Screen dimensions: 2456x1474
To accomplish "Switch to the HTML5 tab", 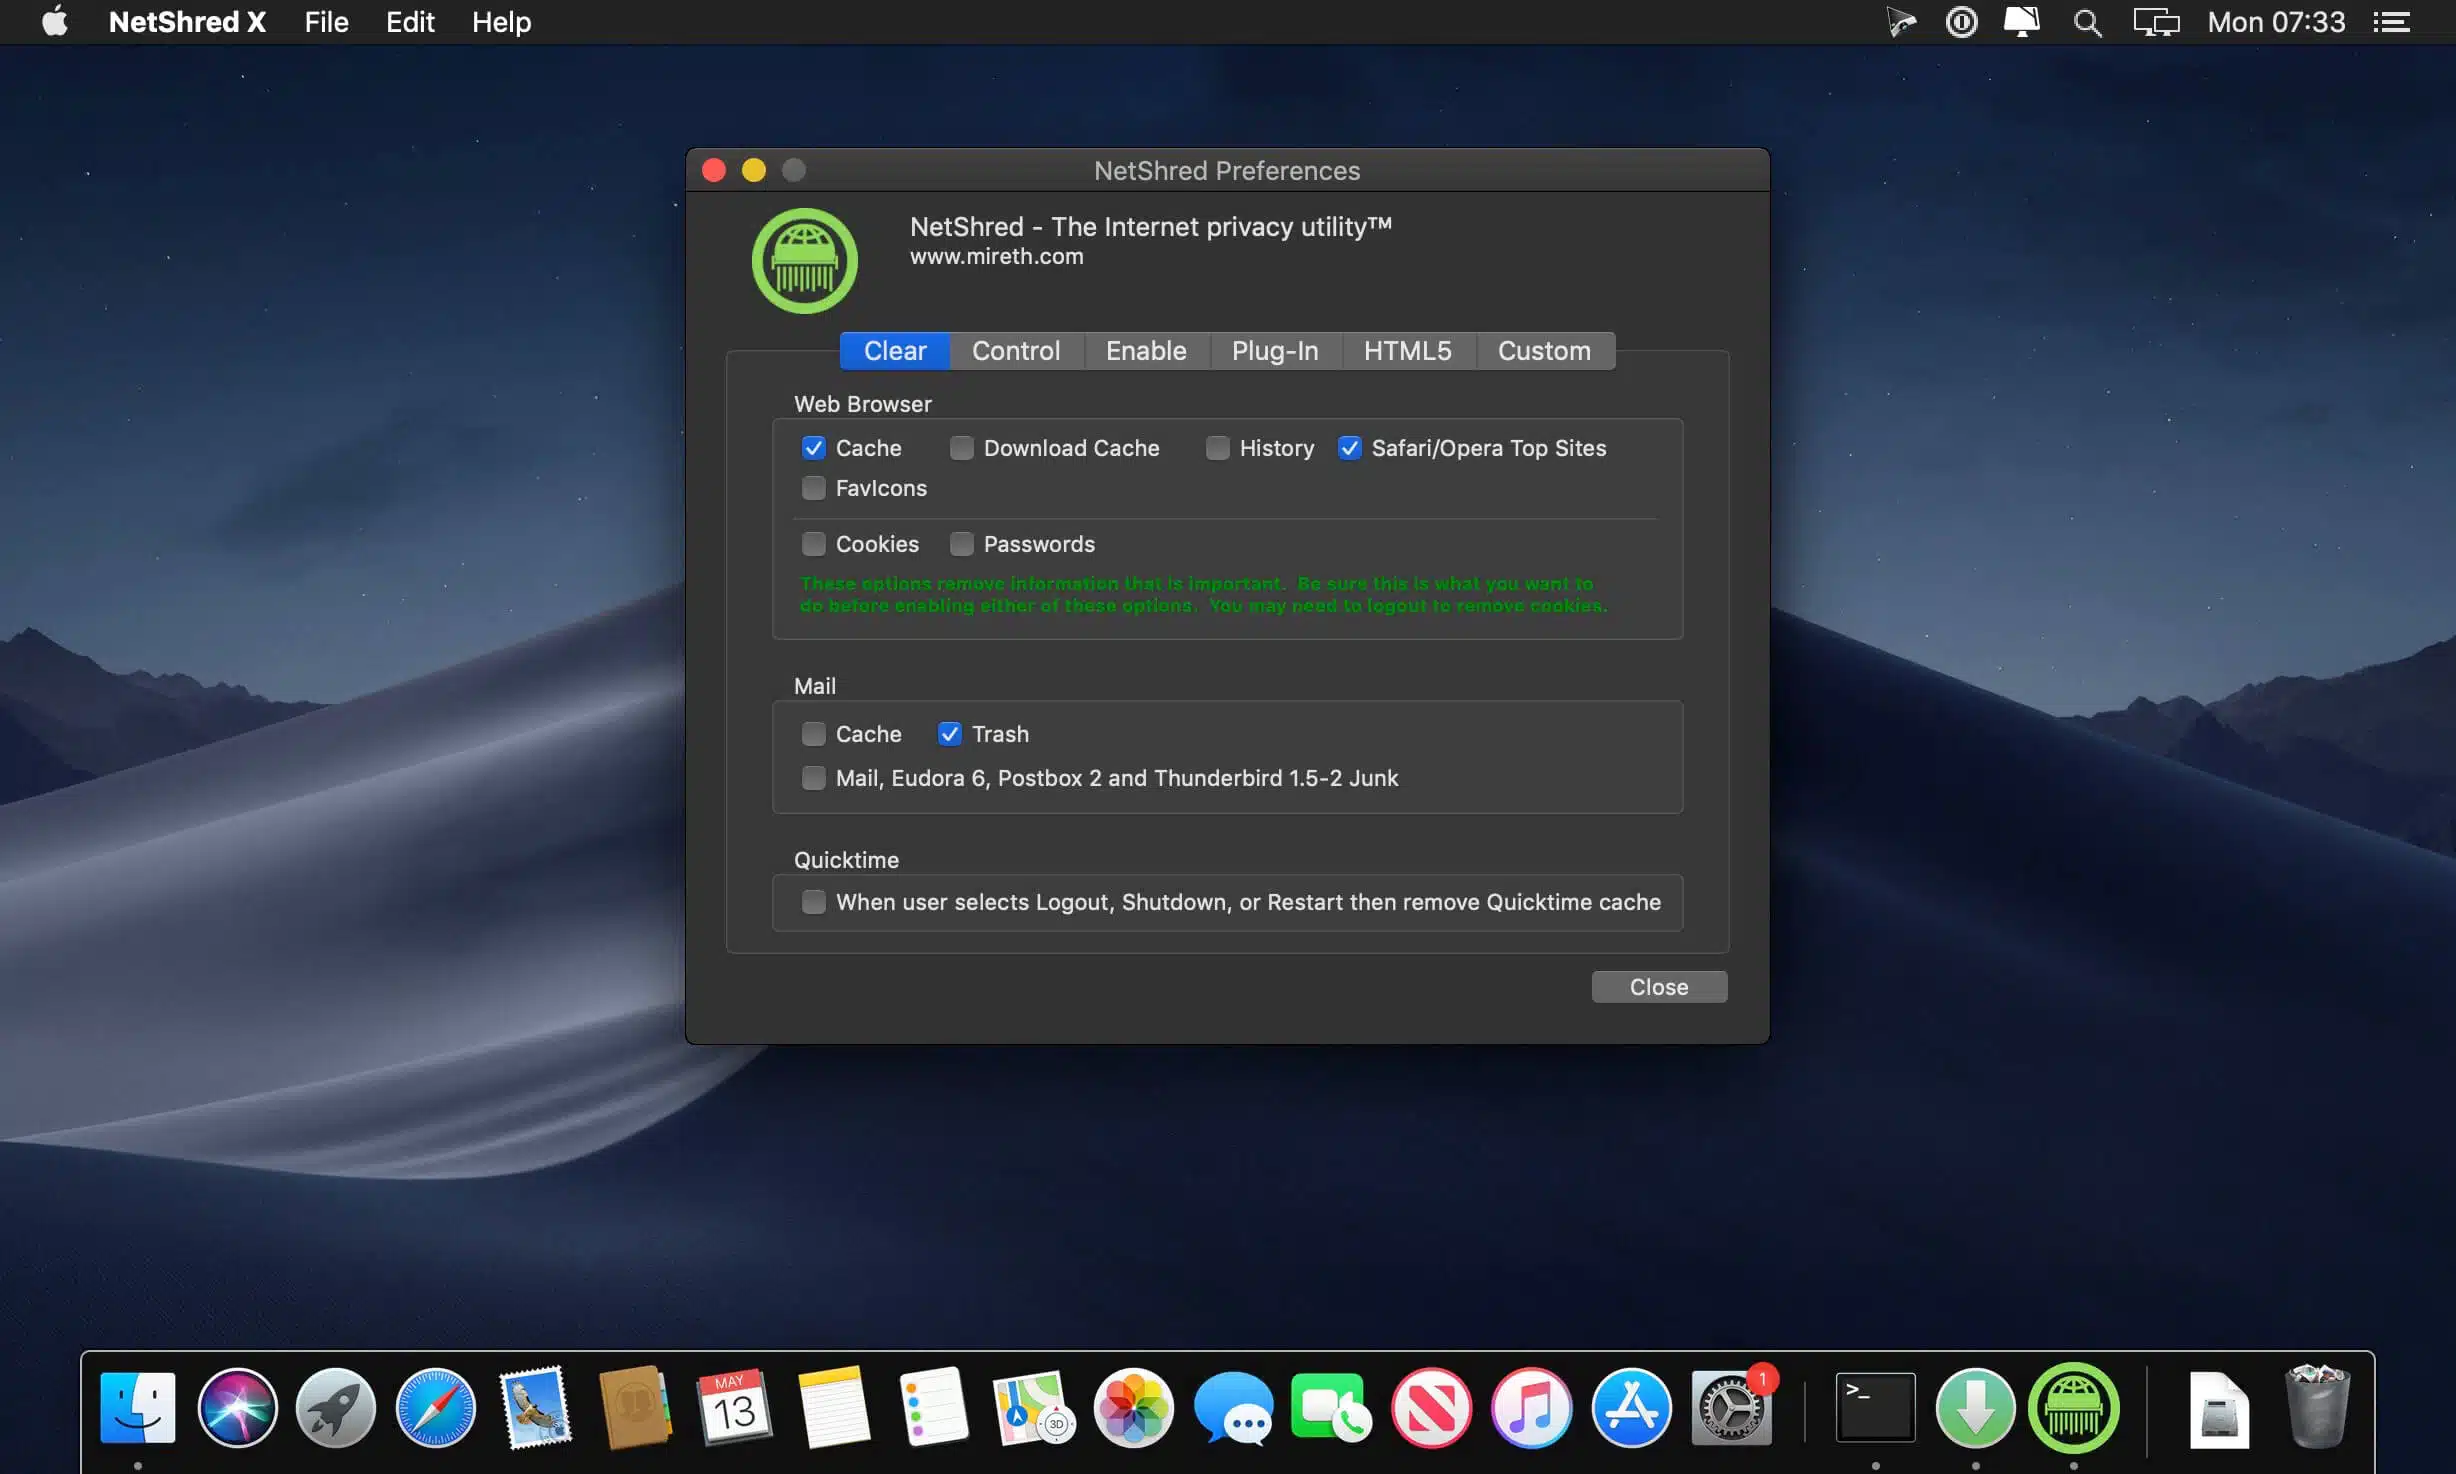I will tap(1407, 351).
